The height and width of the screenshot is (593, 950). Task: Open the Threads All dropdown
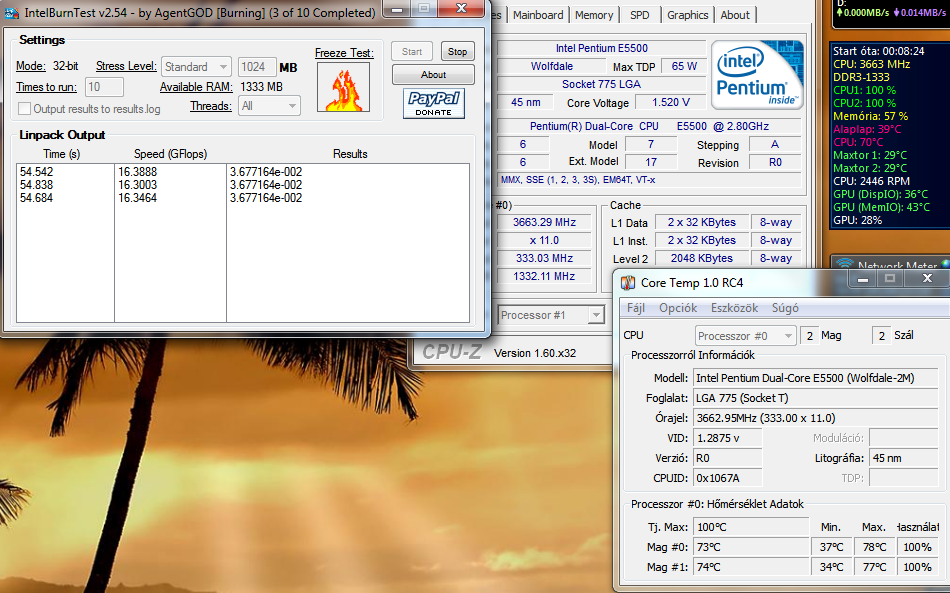[269, 106]
